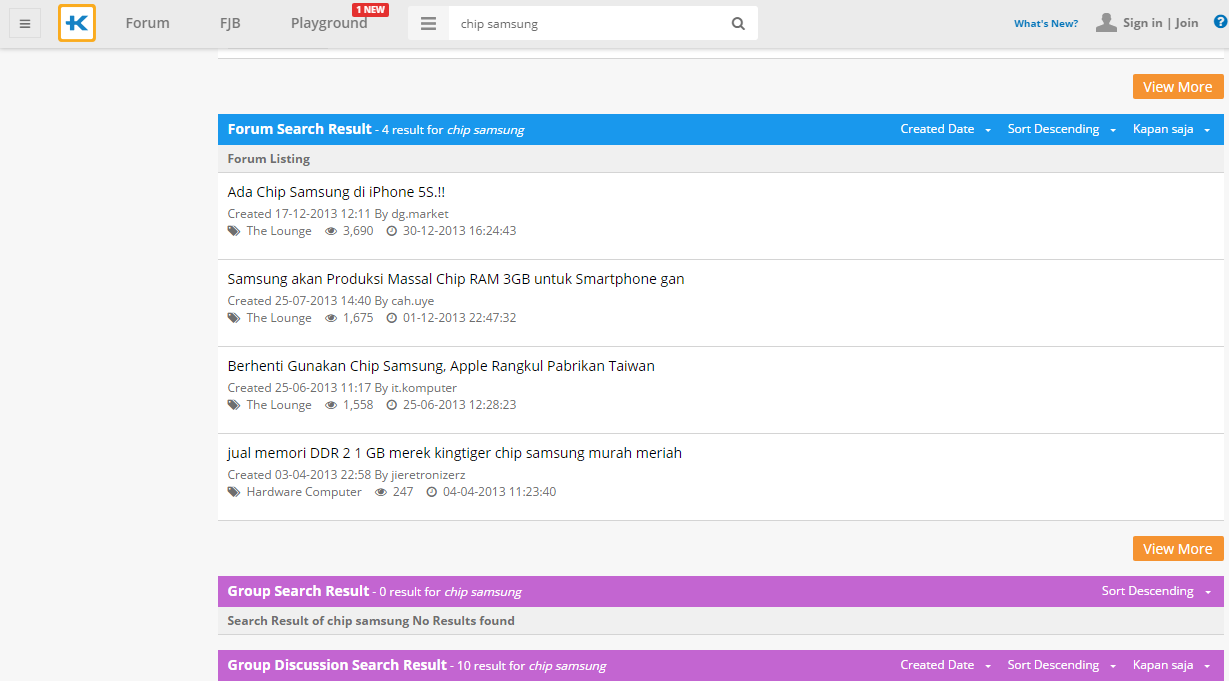Screen dimensions: 1229x685
Task: Click clock icon beside 04-04-2013 11:23:40
Action: tap(432, 492)
